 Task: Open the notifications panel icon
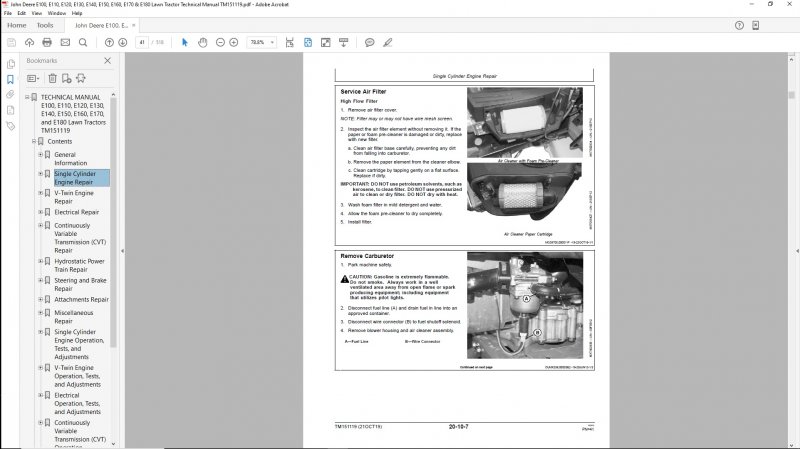click(756, 25)
